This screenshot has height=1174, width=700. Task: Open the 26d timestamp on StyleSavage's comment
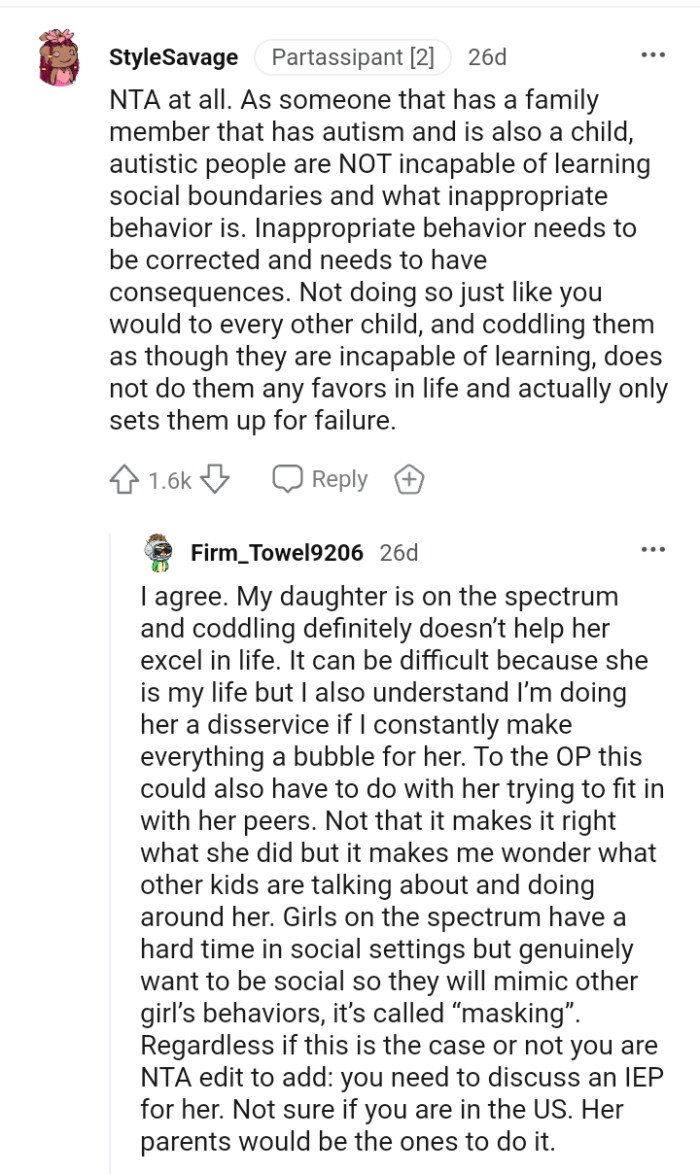(489, 57)
